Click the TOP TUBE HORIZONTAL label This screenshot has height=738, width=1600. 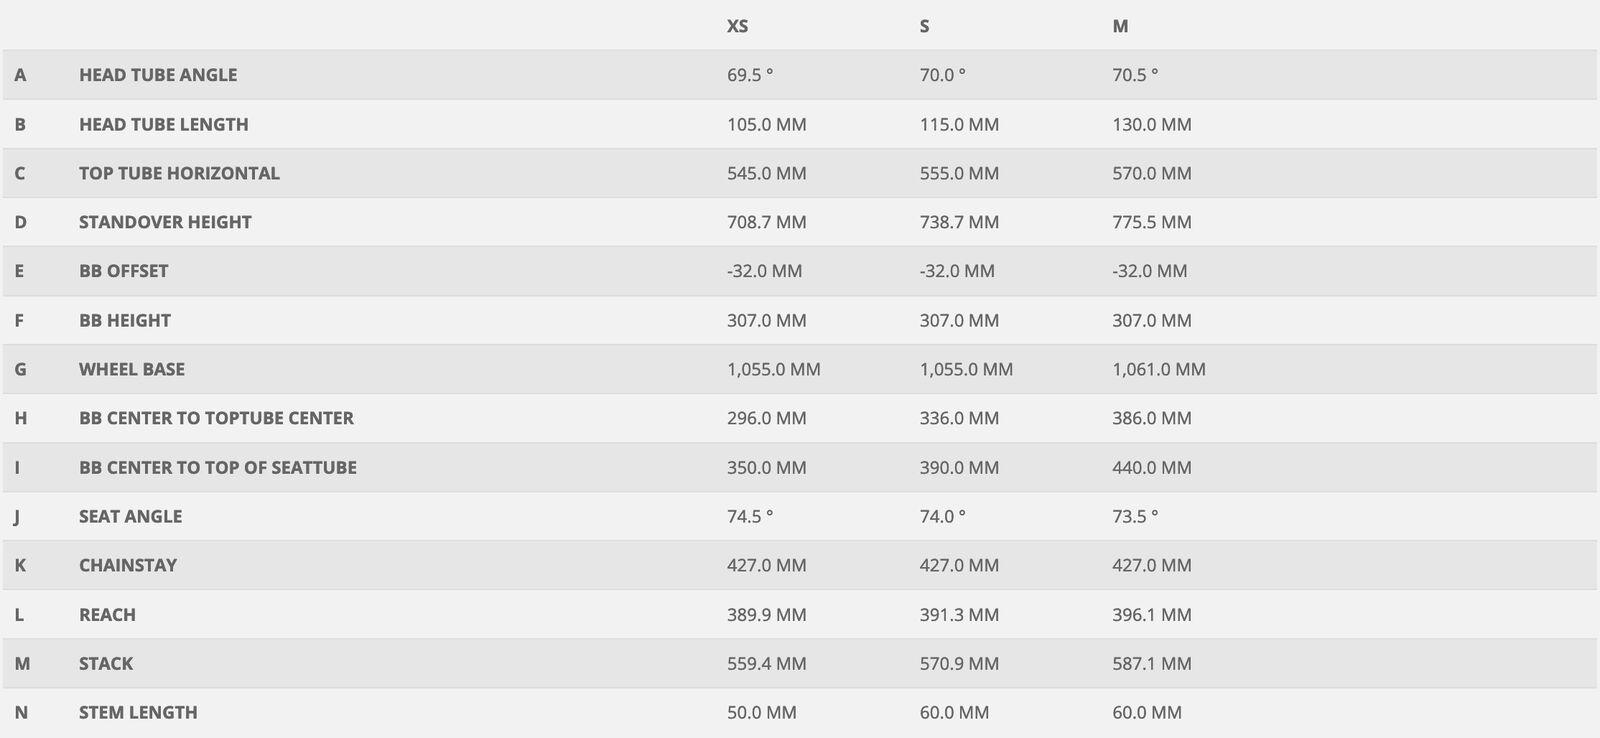(x=179, y=173)
